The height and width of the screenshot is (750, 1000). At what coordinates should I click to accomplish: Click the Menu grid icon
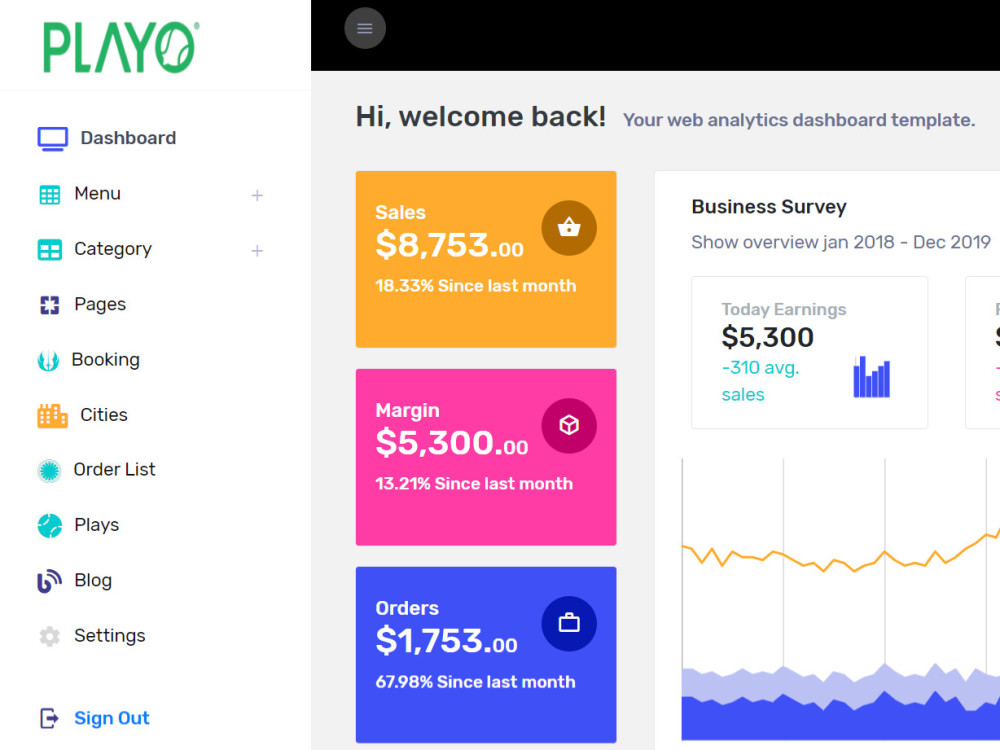click(50, 195)
